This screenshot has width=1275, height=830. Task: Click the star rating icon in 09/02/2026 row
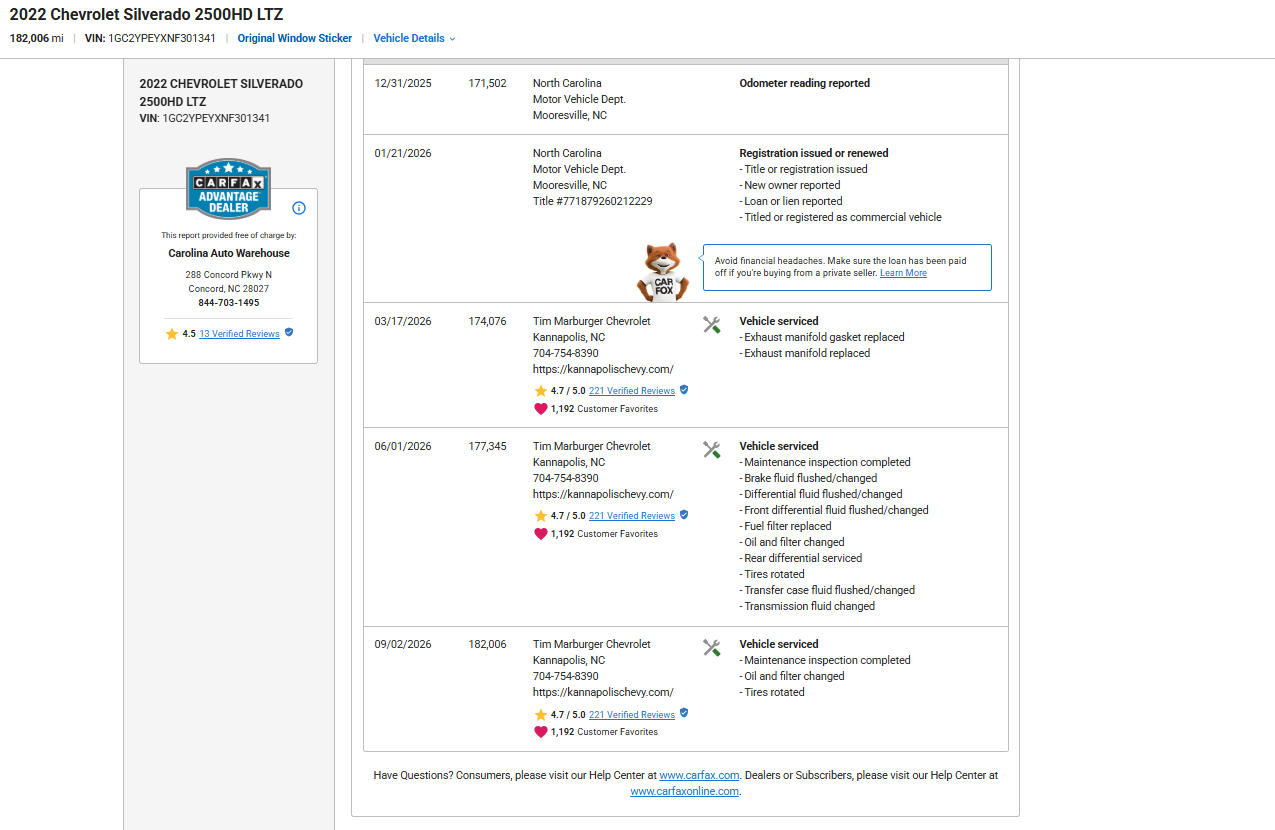tap(540, 715)
